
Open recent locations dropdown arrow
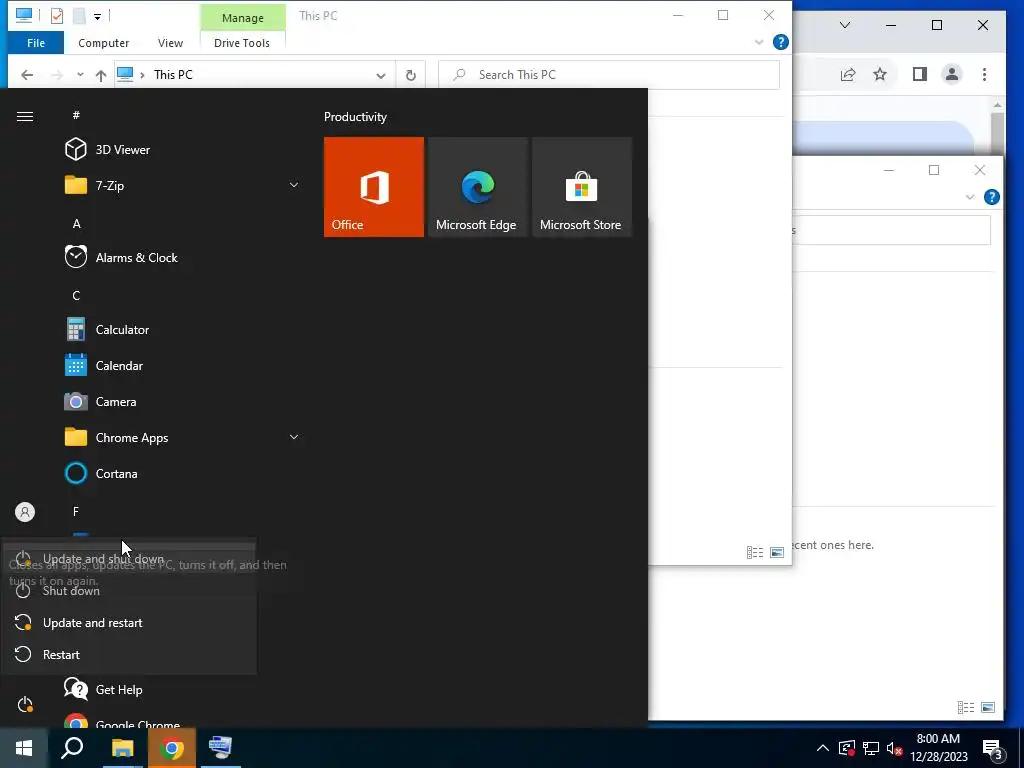tap(80, 75)
